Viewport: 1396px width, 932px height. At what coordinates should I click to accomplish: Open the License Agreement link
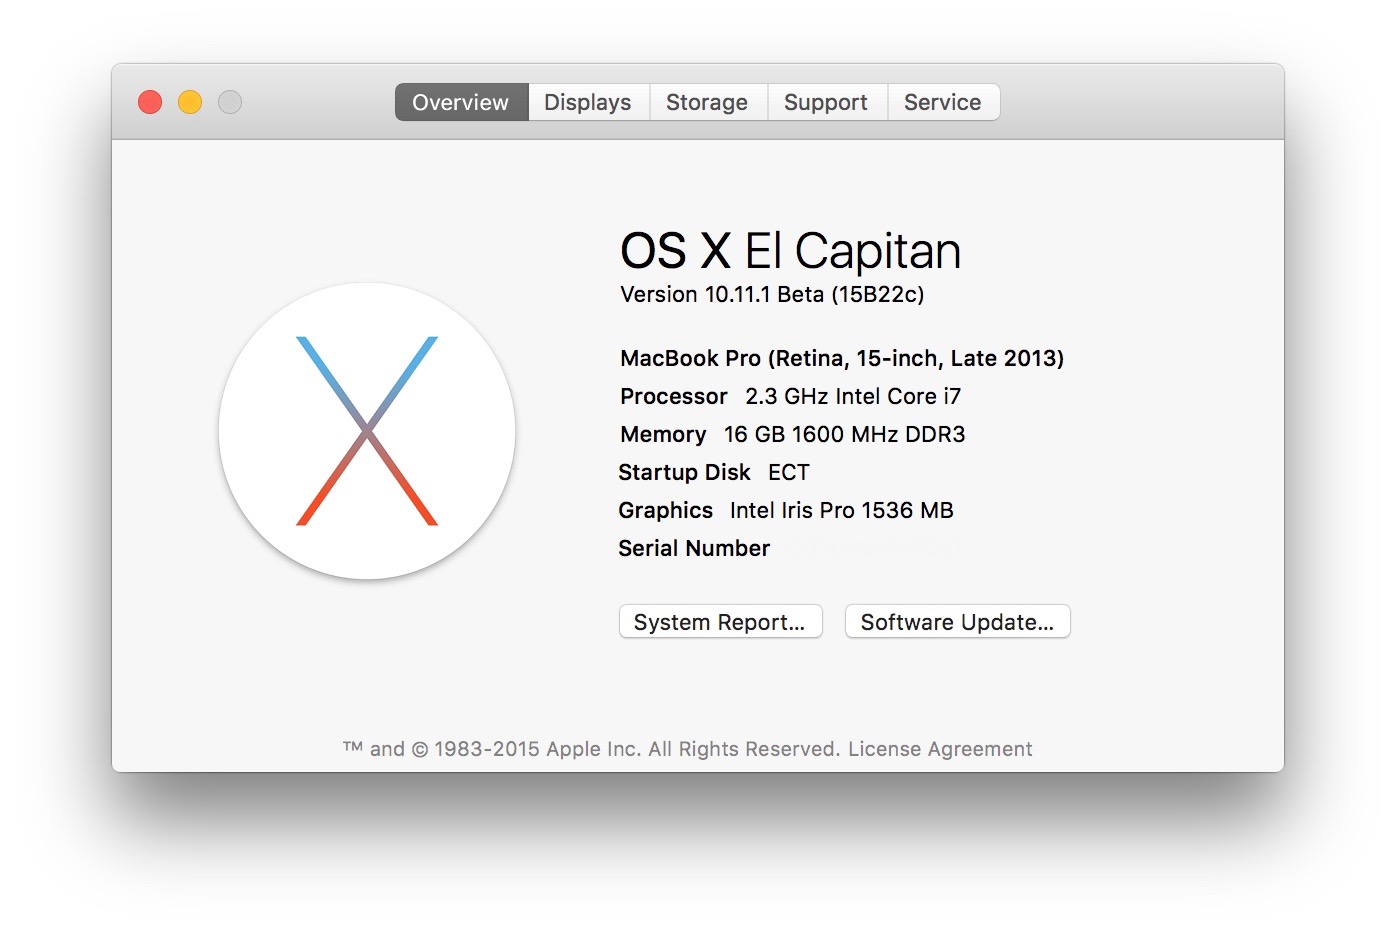coord(940,749)
